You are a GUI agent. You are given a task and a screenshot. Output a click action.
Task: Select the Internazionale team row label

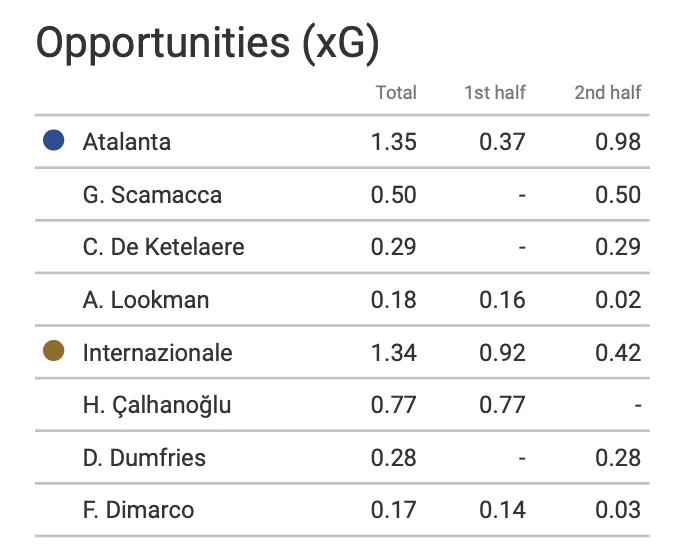tap(157, 352)
